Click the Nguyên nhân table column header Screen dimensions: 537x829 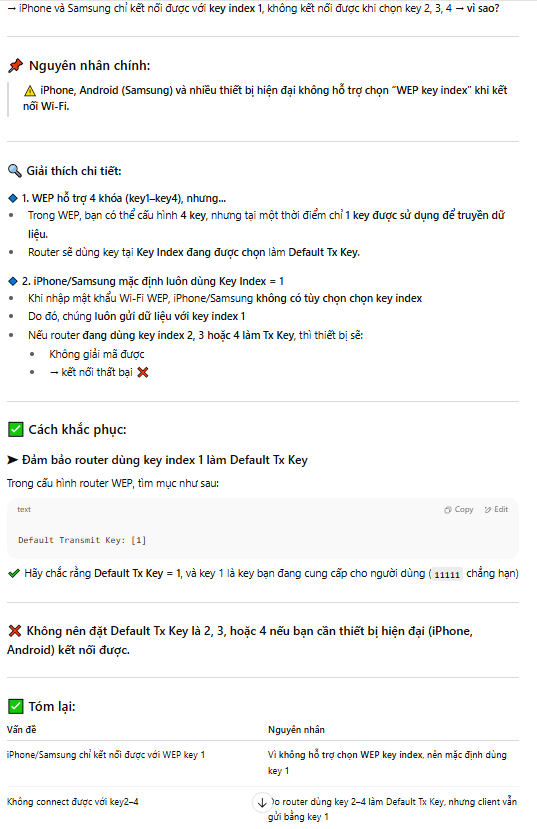click(296, 730)
